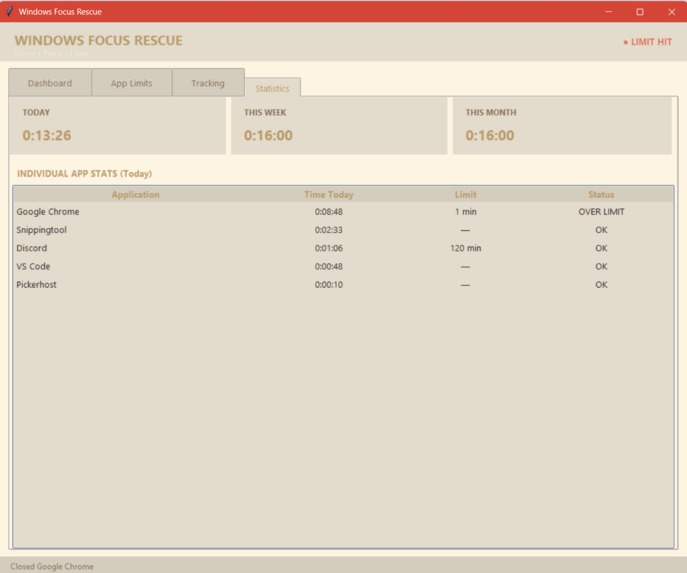Screen dimensions: 687x573
Task: Select the Pickerhost row
Action: (344, 285)
